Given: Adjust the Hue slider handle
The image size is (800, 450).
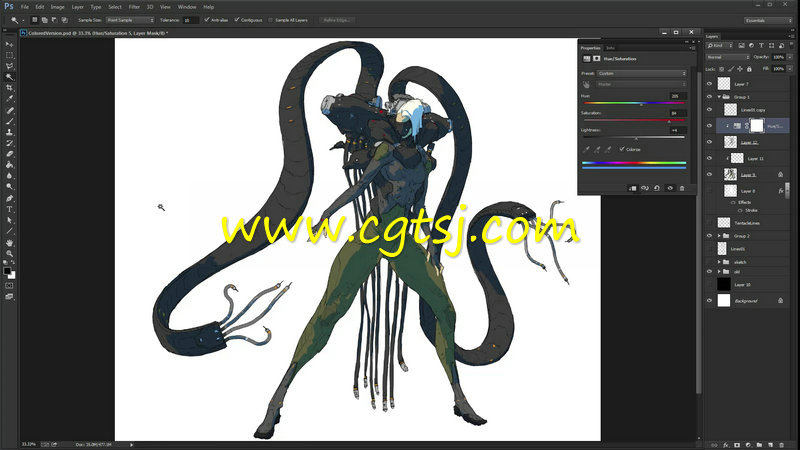Looking at the screenshot, I should tap(641, 105).
